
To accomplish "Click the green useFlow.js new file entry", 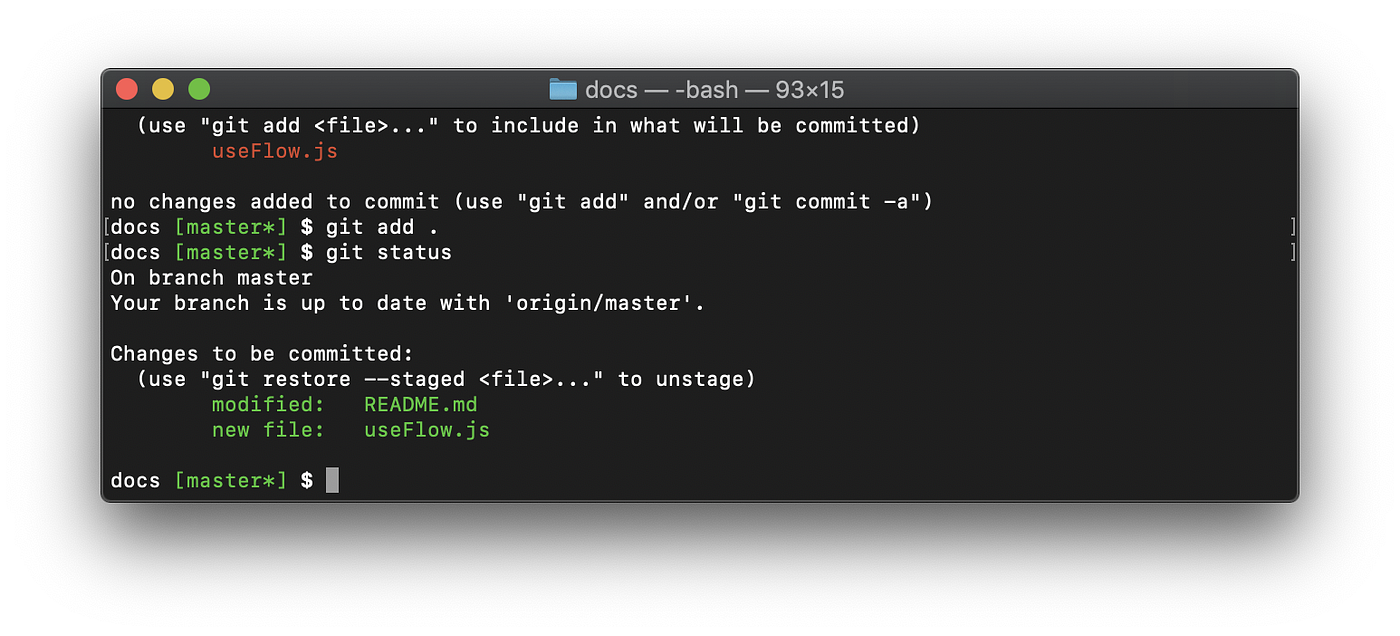I will tap(427, 430).
